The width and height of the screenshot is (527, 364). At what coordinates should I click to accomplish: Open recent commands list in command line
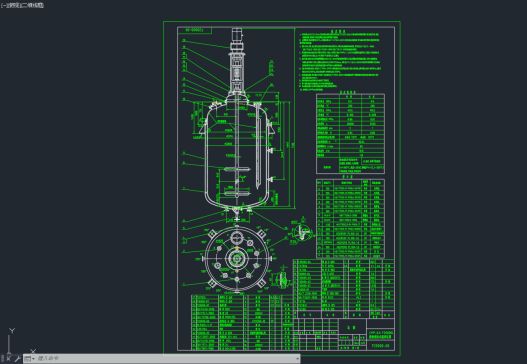[x=30, y=359]
